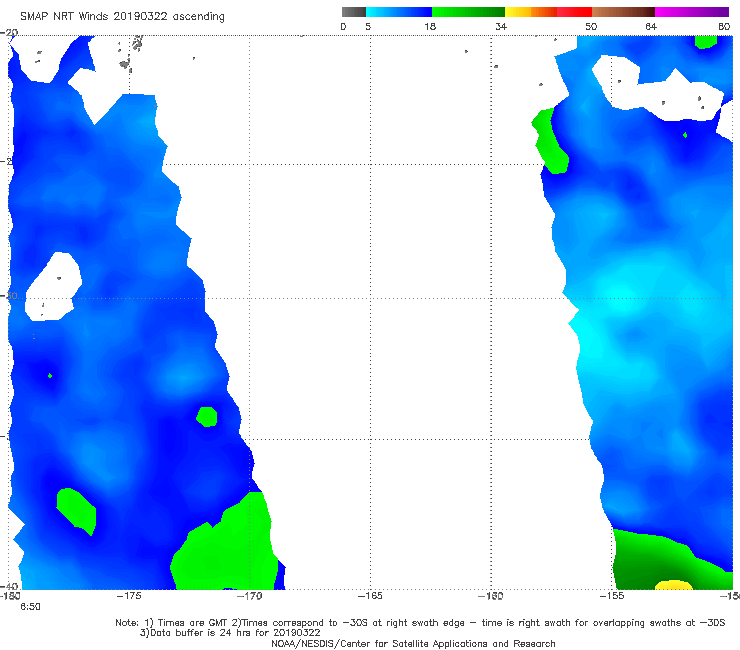Viewport: 740px width, 650px height.
Task: Click the red segment of the colorbar
Action: [x=574, y=12]
